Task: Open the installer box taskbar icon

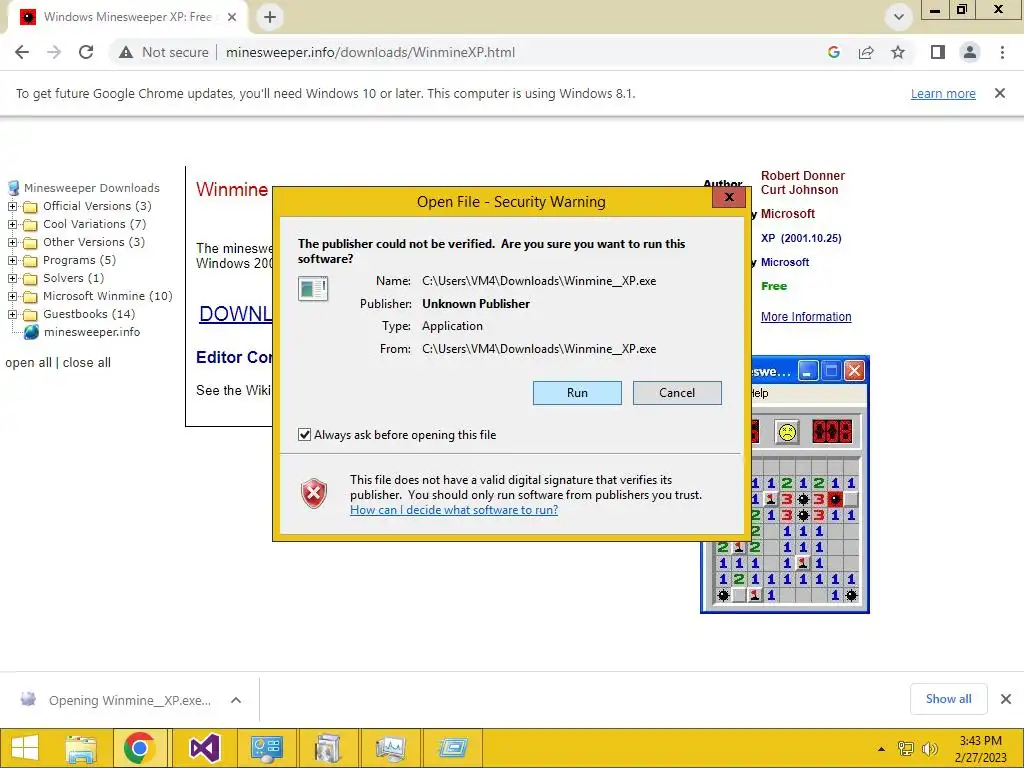Action: click(x=328, y=748)
